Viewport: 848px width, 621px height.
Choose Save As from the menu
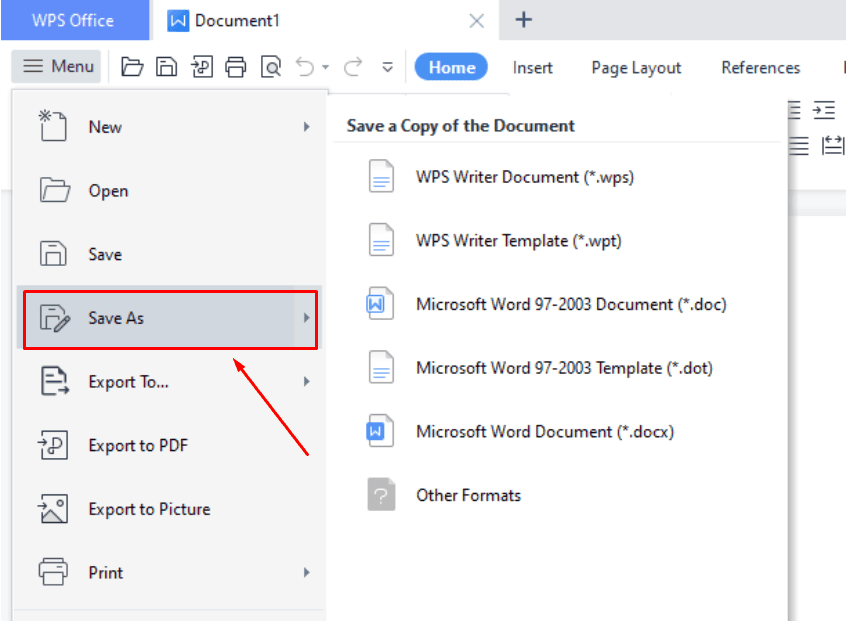pyautogui.click(x=170, y=319)
